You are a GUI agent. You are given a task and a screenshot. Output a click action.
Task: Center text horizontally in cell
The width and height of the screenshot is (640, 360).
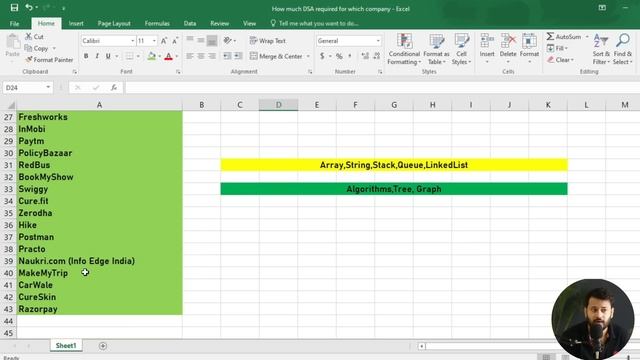pos(201,56)
